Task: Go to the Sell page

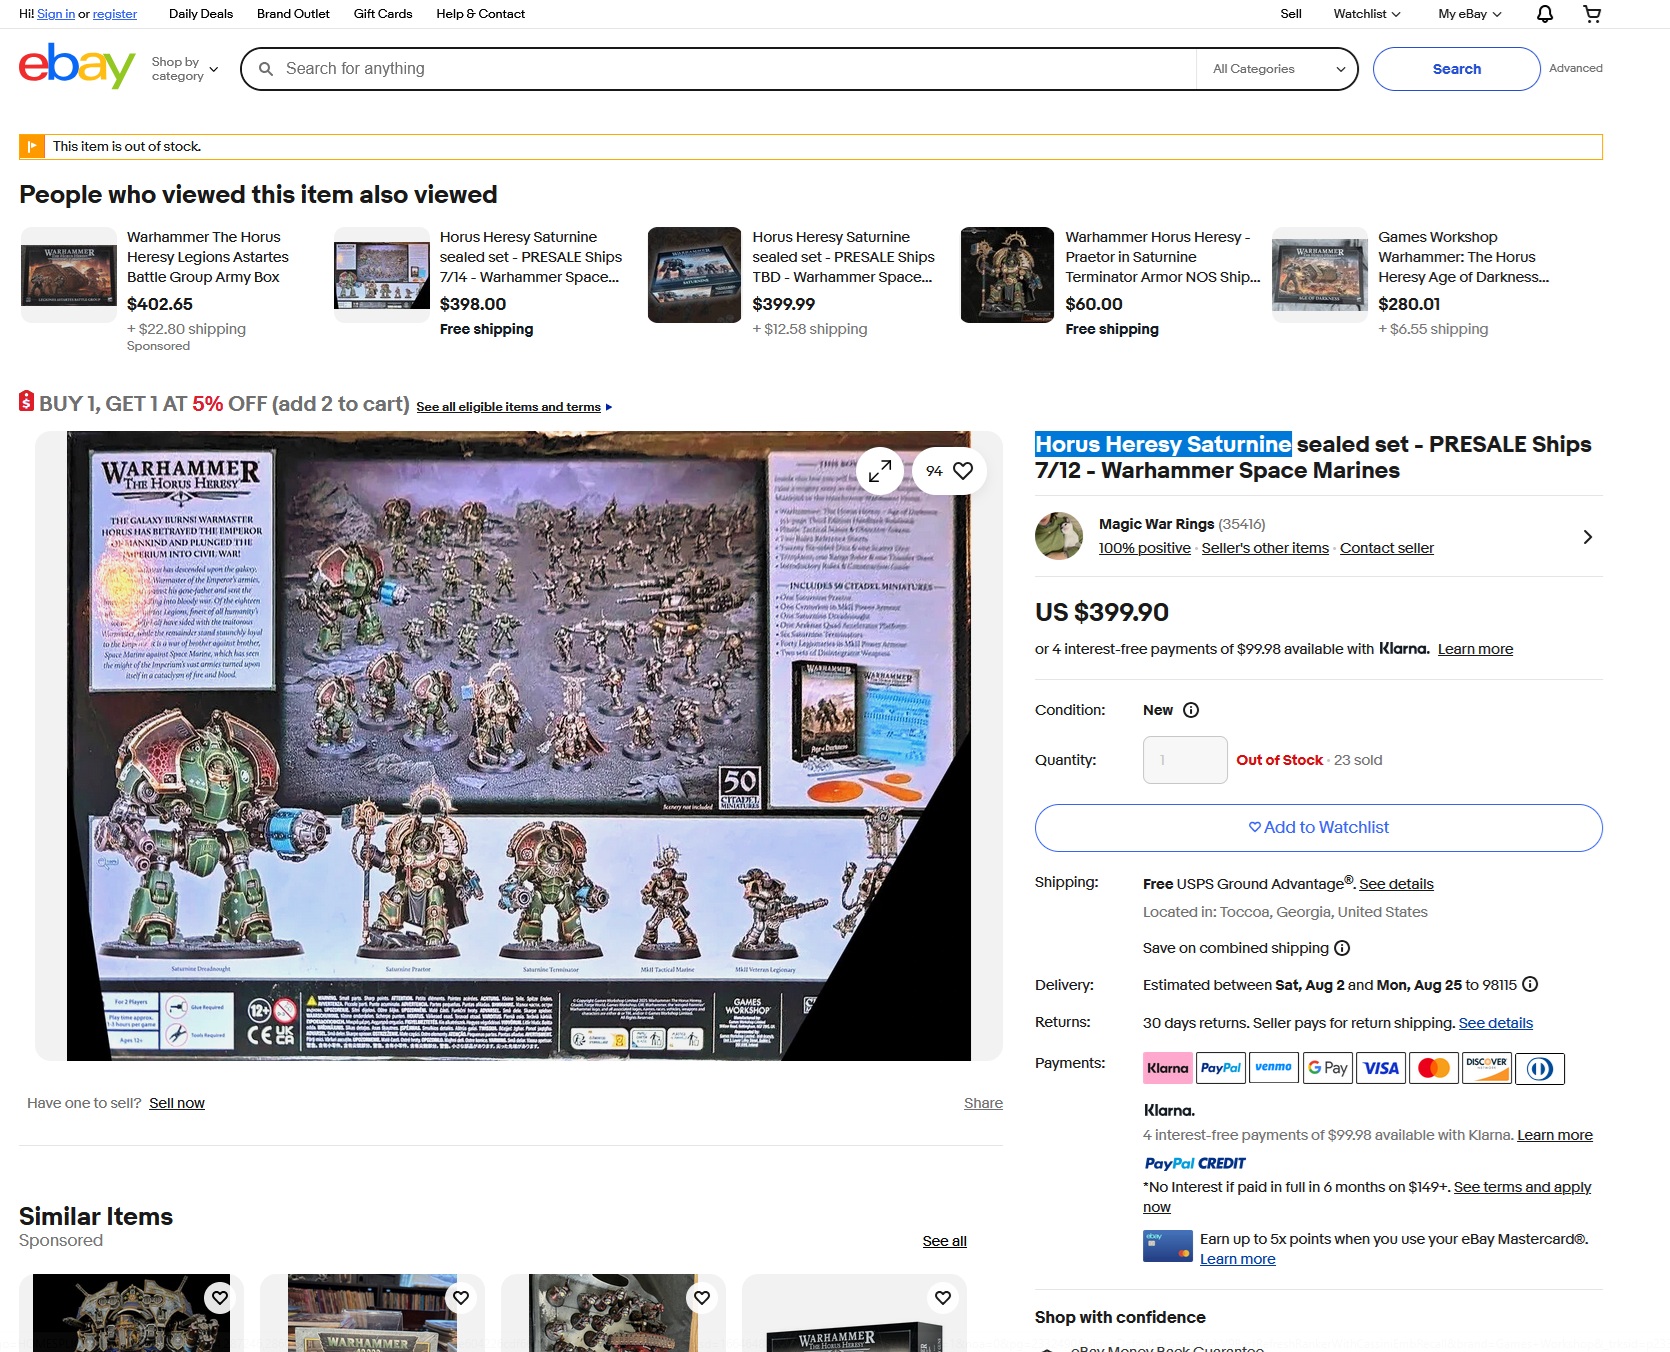Action: 1291,14
